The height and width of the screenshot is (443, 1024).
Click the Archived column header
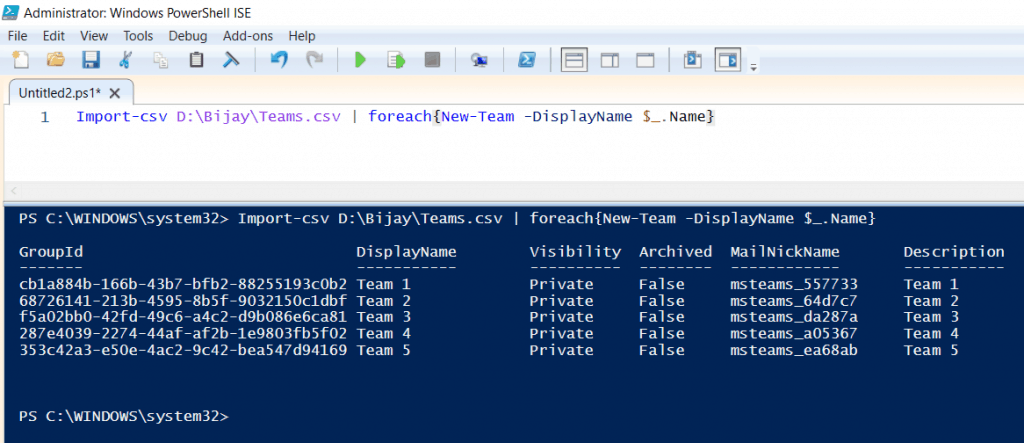[675, 252]
